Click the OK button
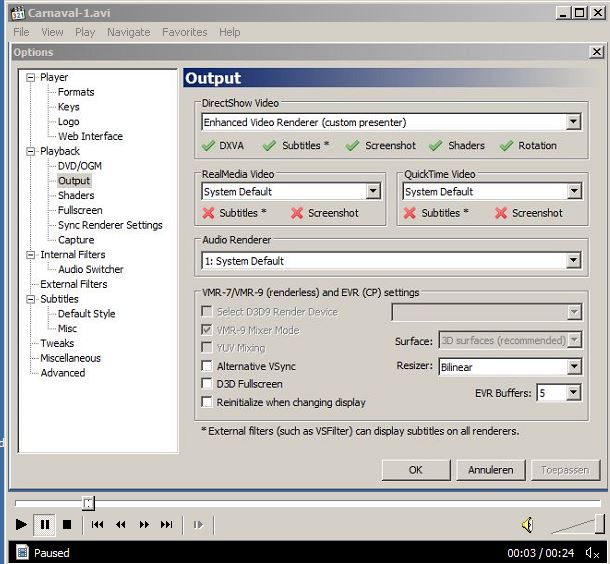This screenshot has width=610, height=564. coord(415,469)
